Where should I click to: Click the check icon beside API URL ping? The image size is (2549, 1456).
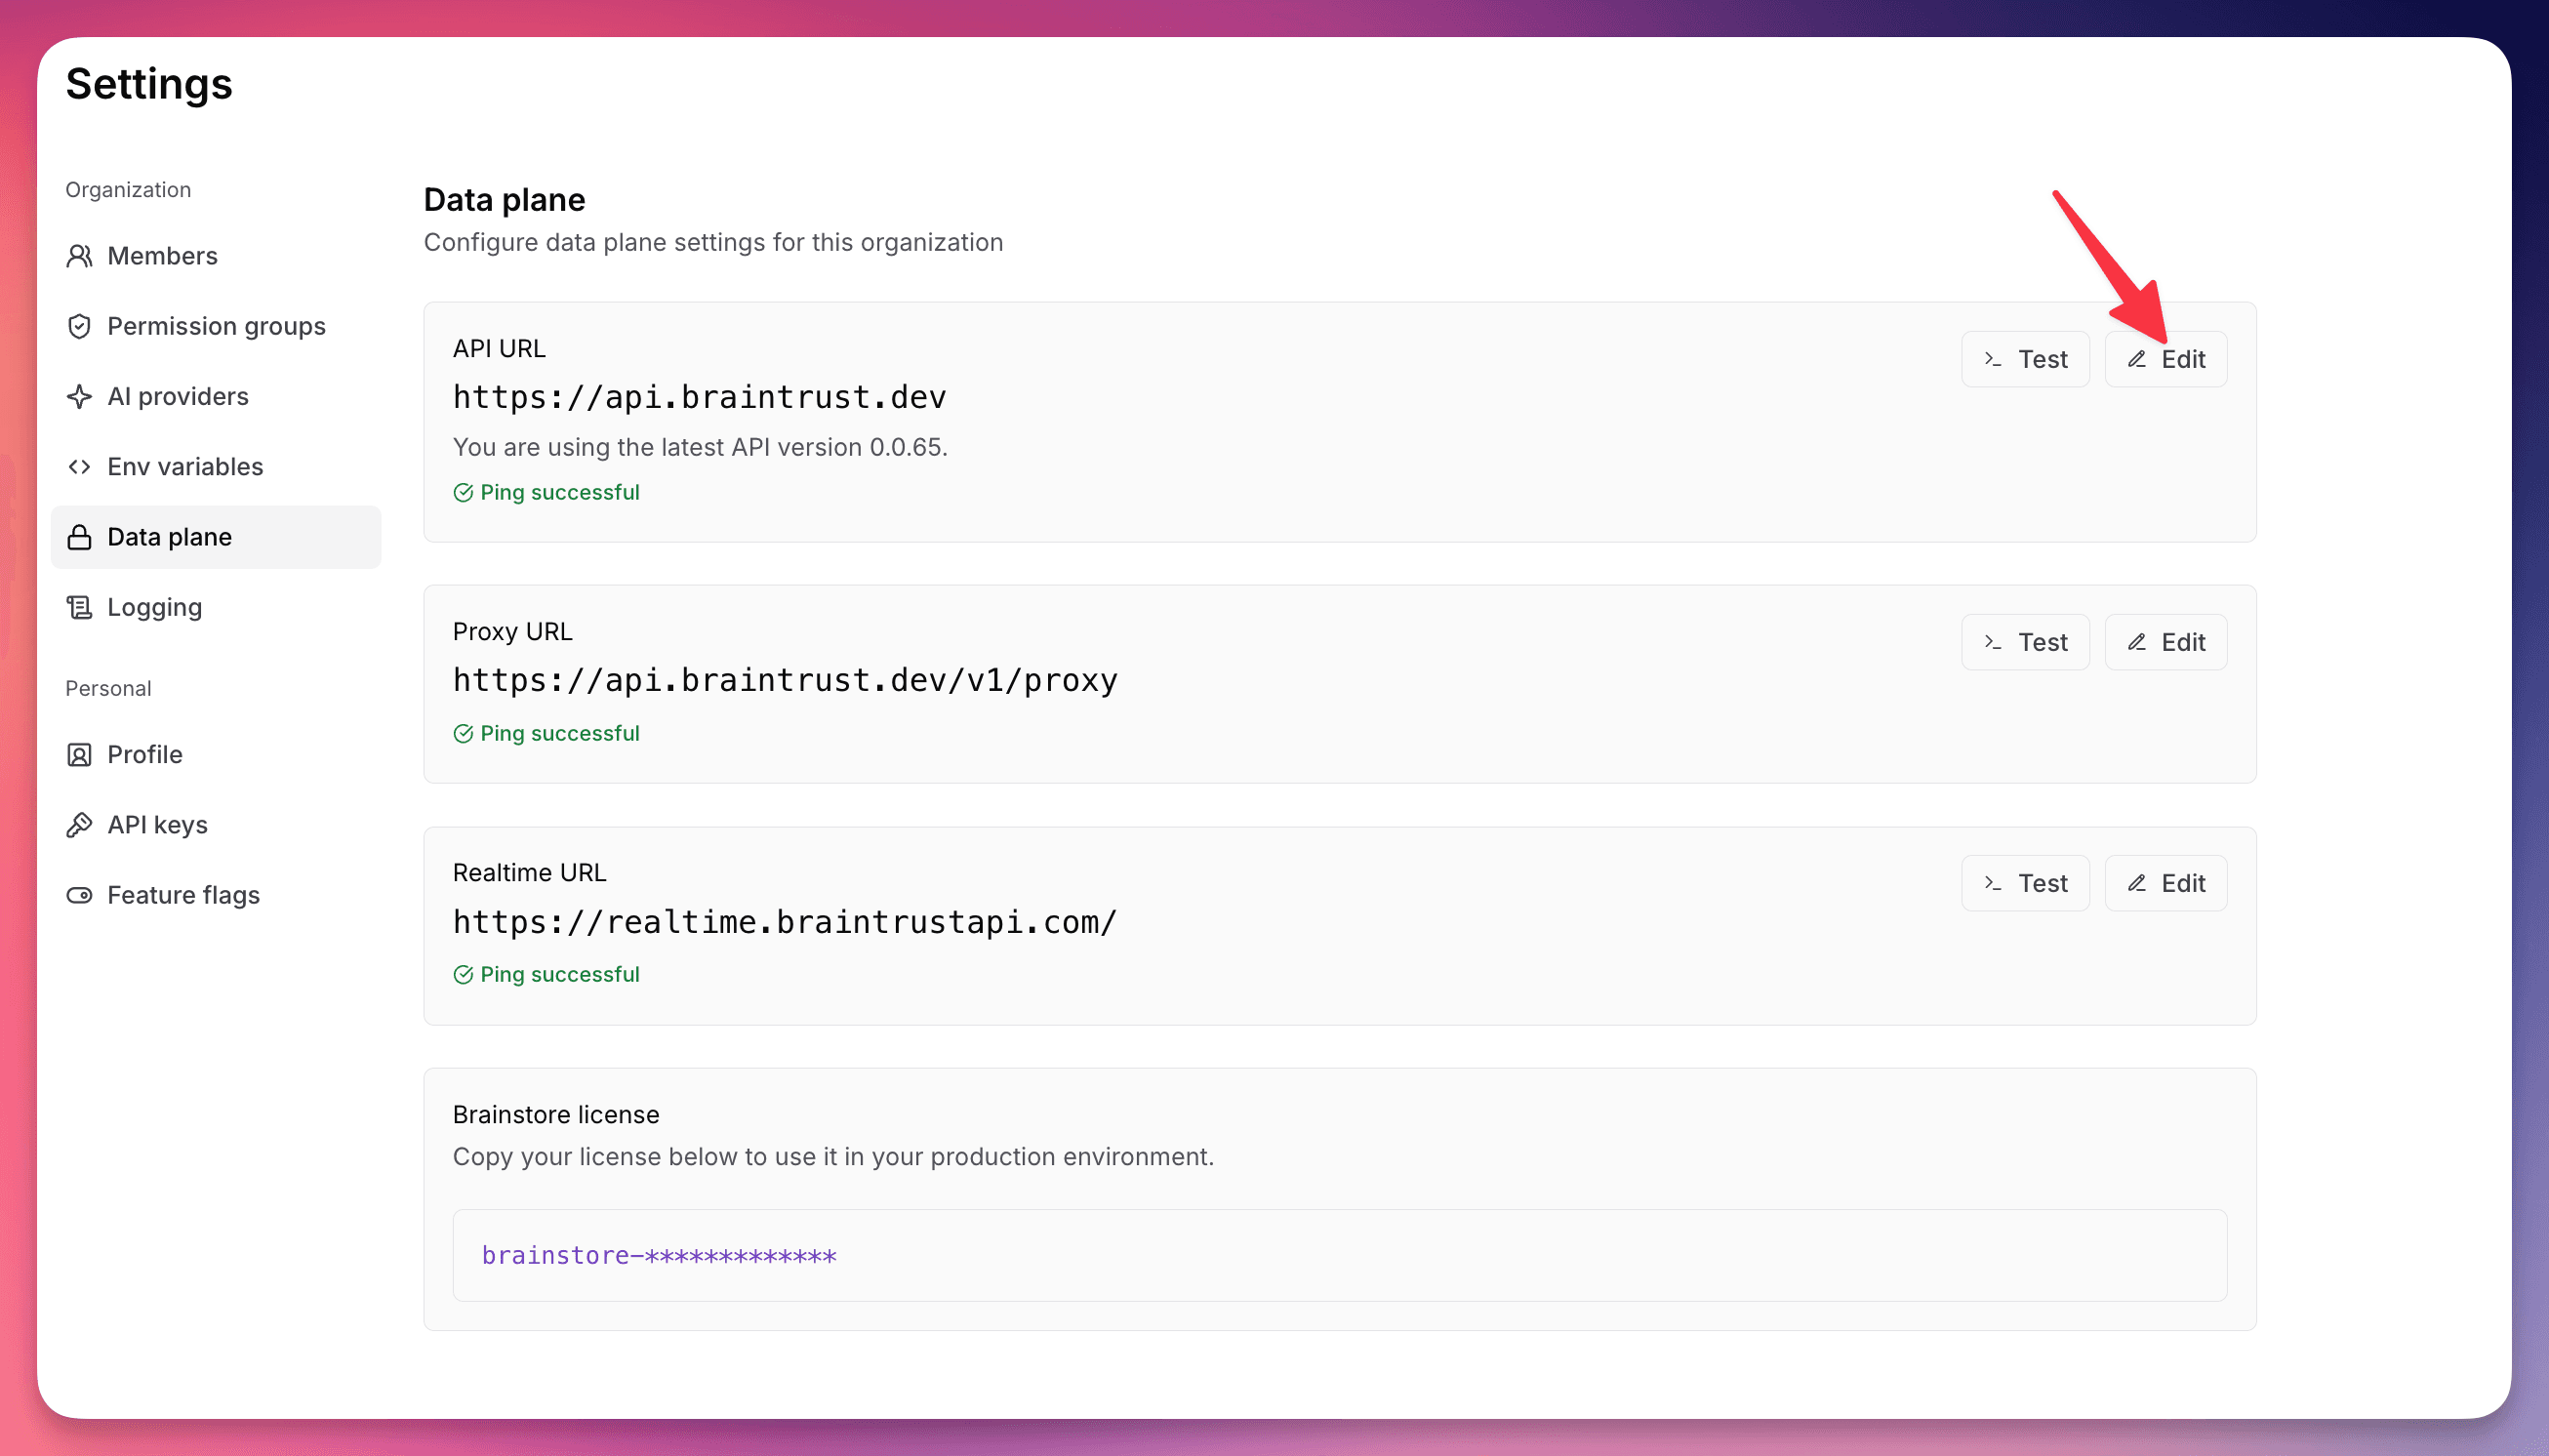point(463,492)
